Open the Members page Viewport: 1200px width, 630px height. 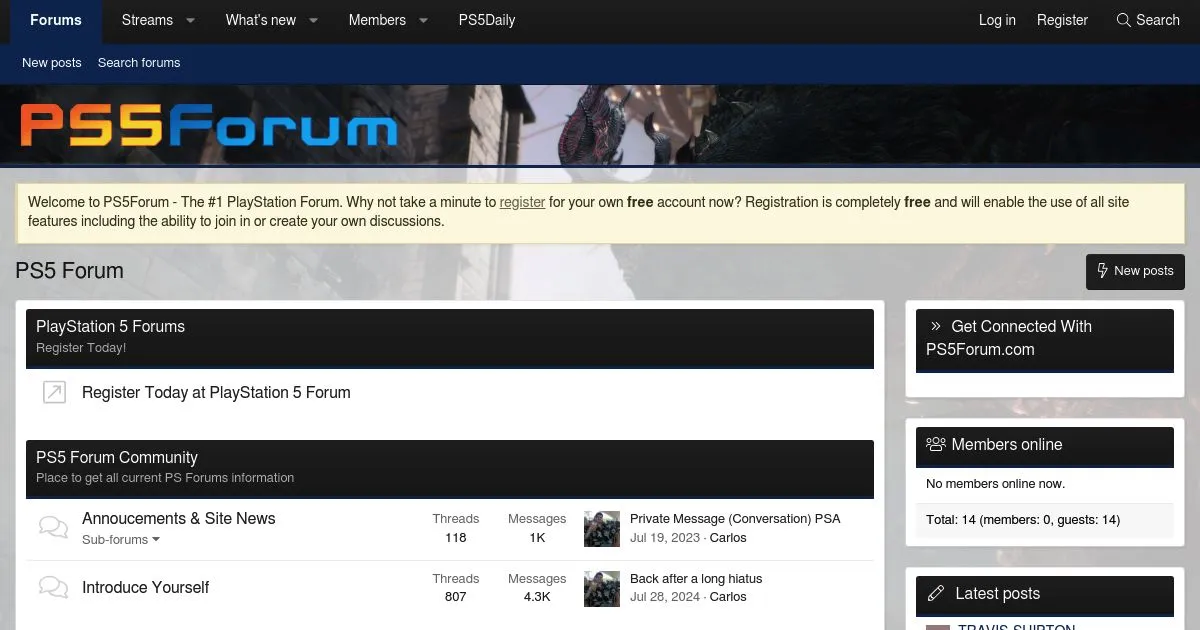click(x=377, y=20)
